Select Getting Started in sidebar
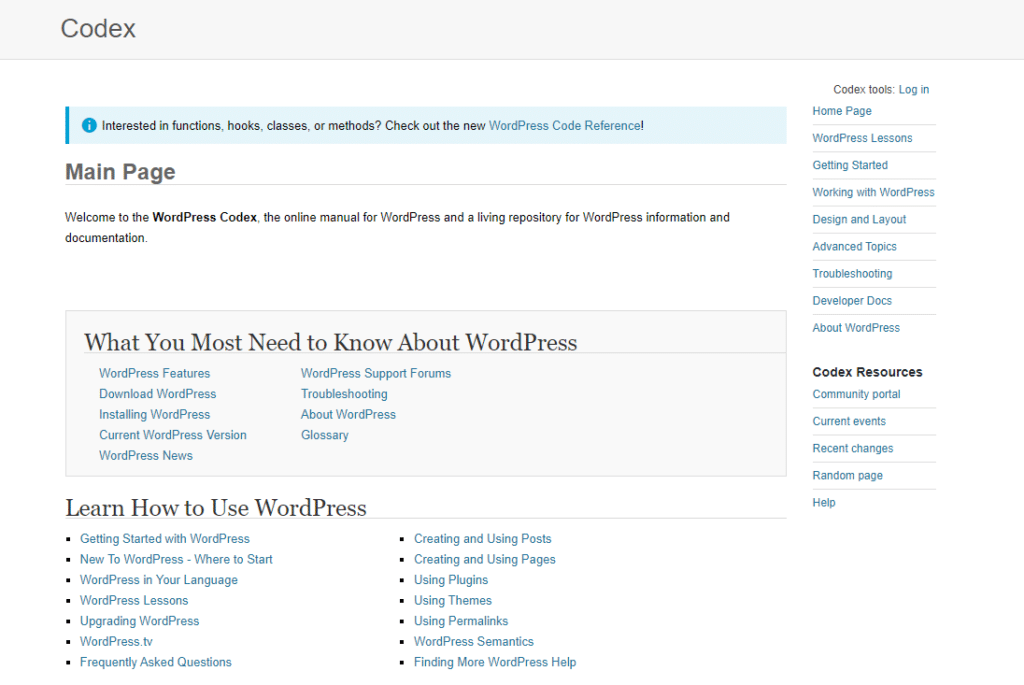This screenshot has height=685, width=1024. 850,165
